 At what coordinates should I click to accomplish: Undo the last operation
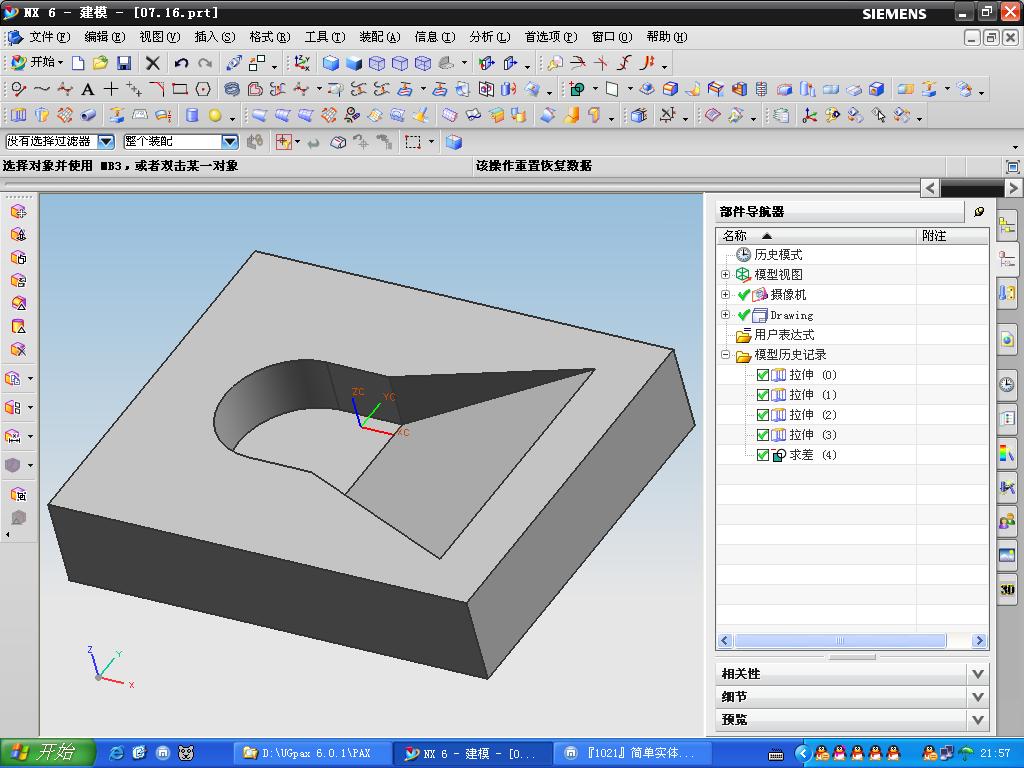pos(181,63)
